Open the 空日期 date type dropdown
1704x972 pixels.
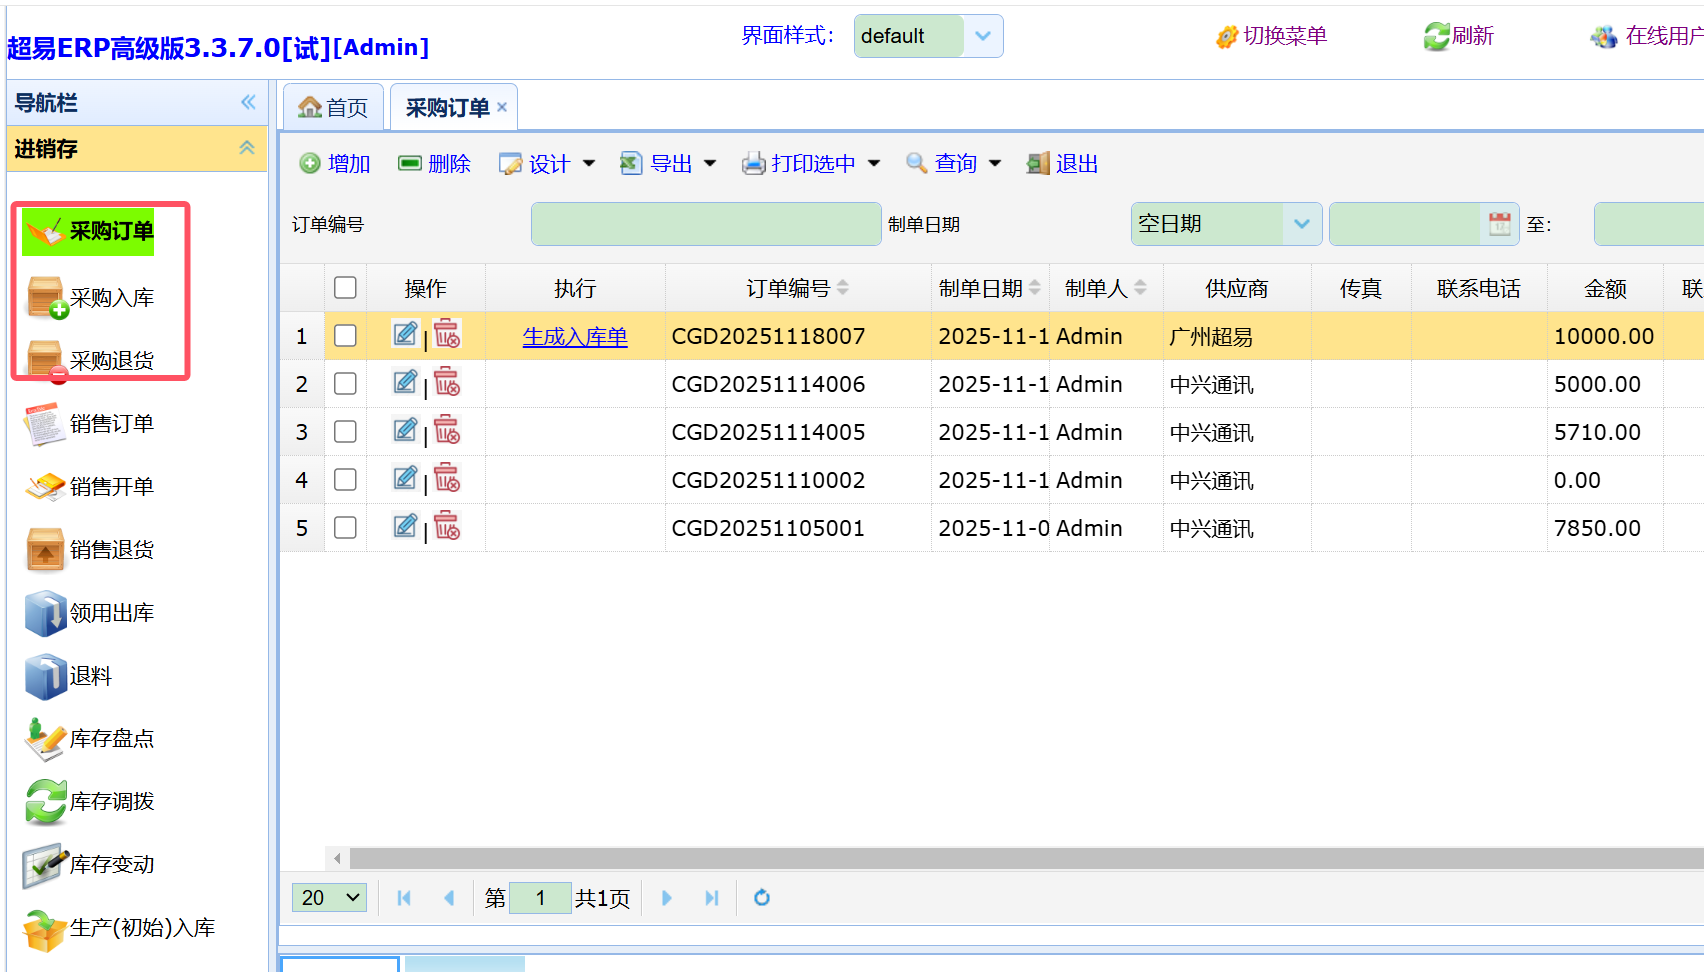pos(1301,224)
